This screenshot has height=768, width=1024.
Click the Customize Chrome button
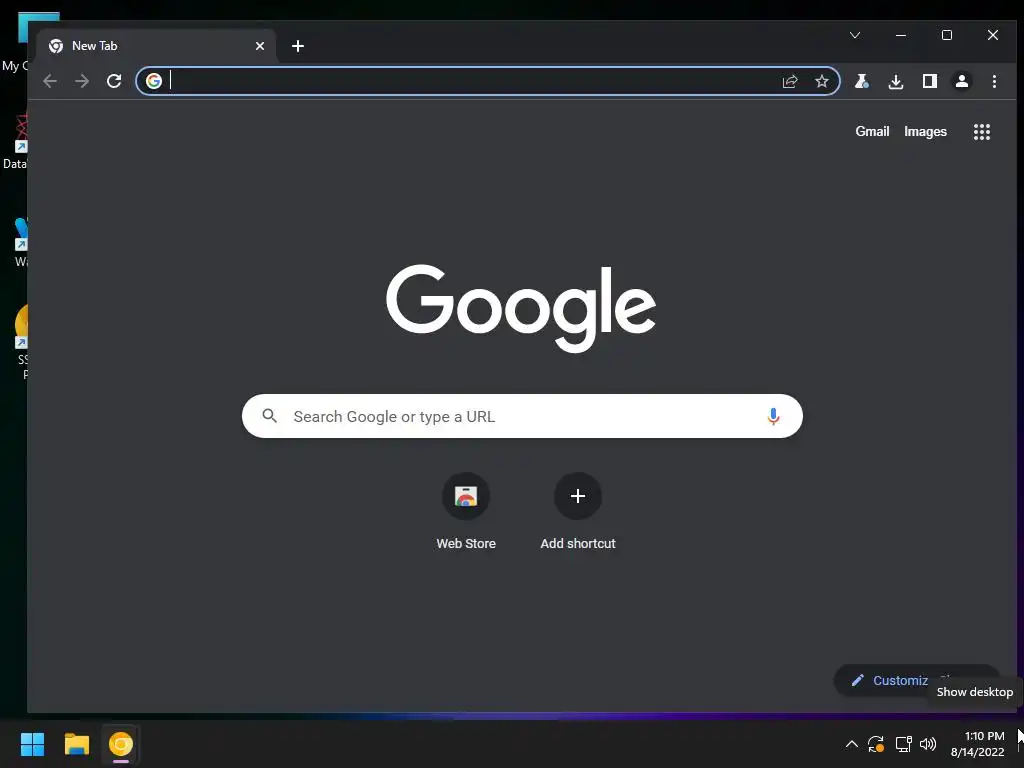coord(917,680)
